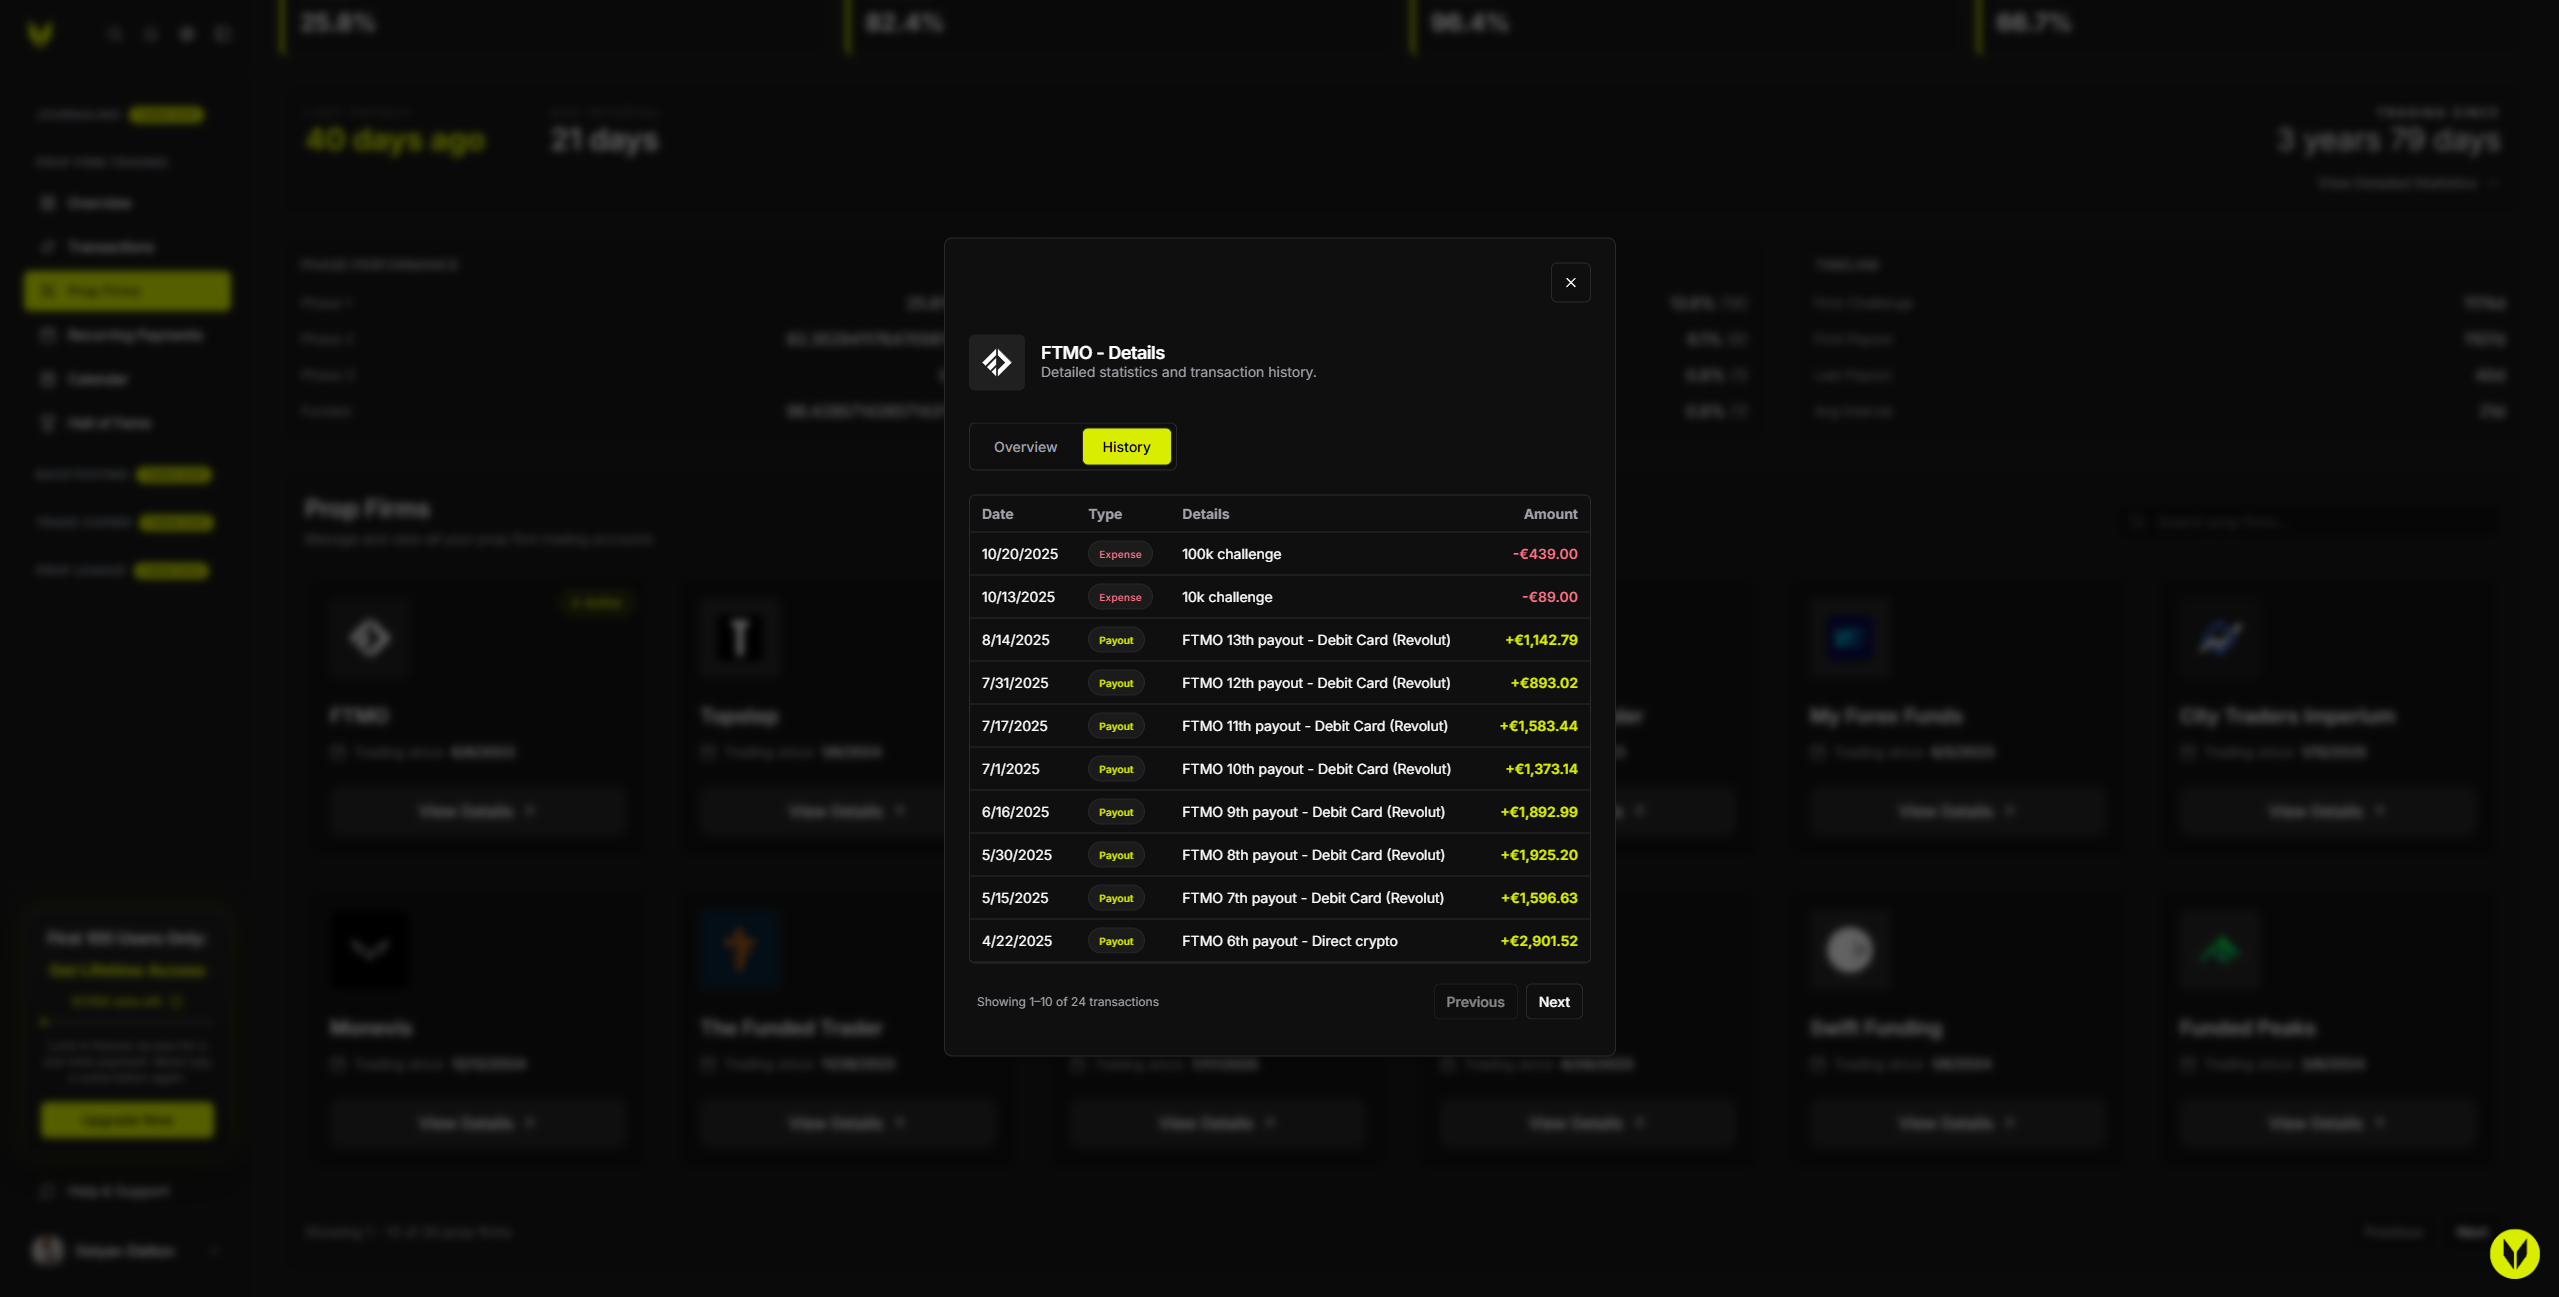
Task: Select the 7/31/2025 date cell
Action: [1015, 683]
